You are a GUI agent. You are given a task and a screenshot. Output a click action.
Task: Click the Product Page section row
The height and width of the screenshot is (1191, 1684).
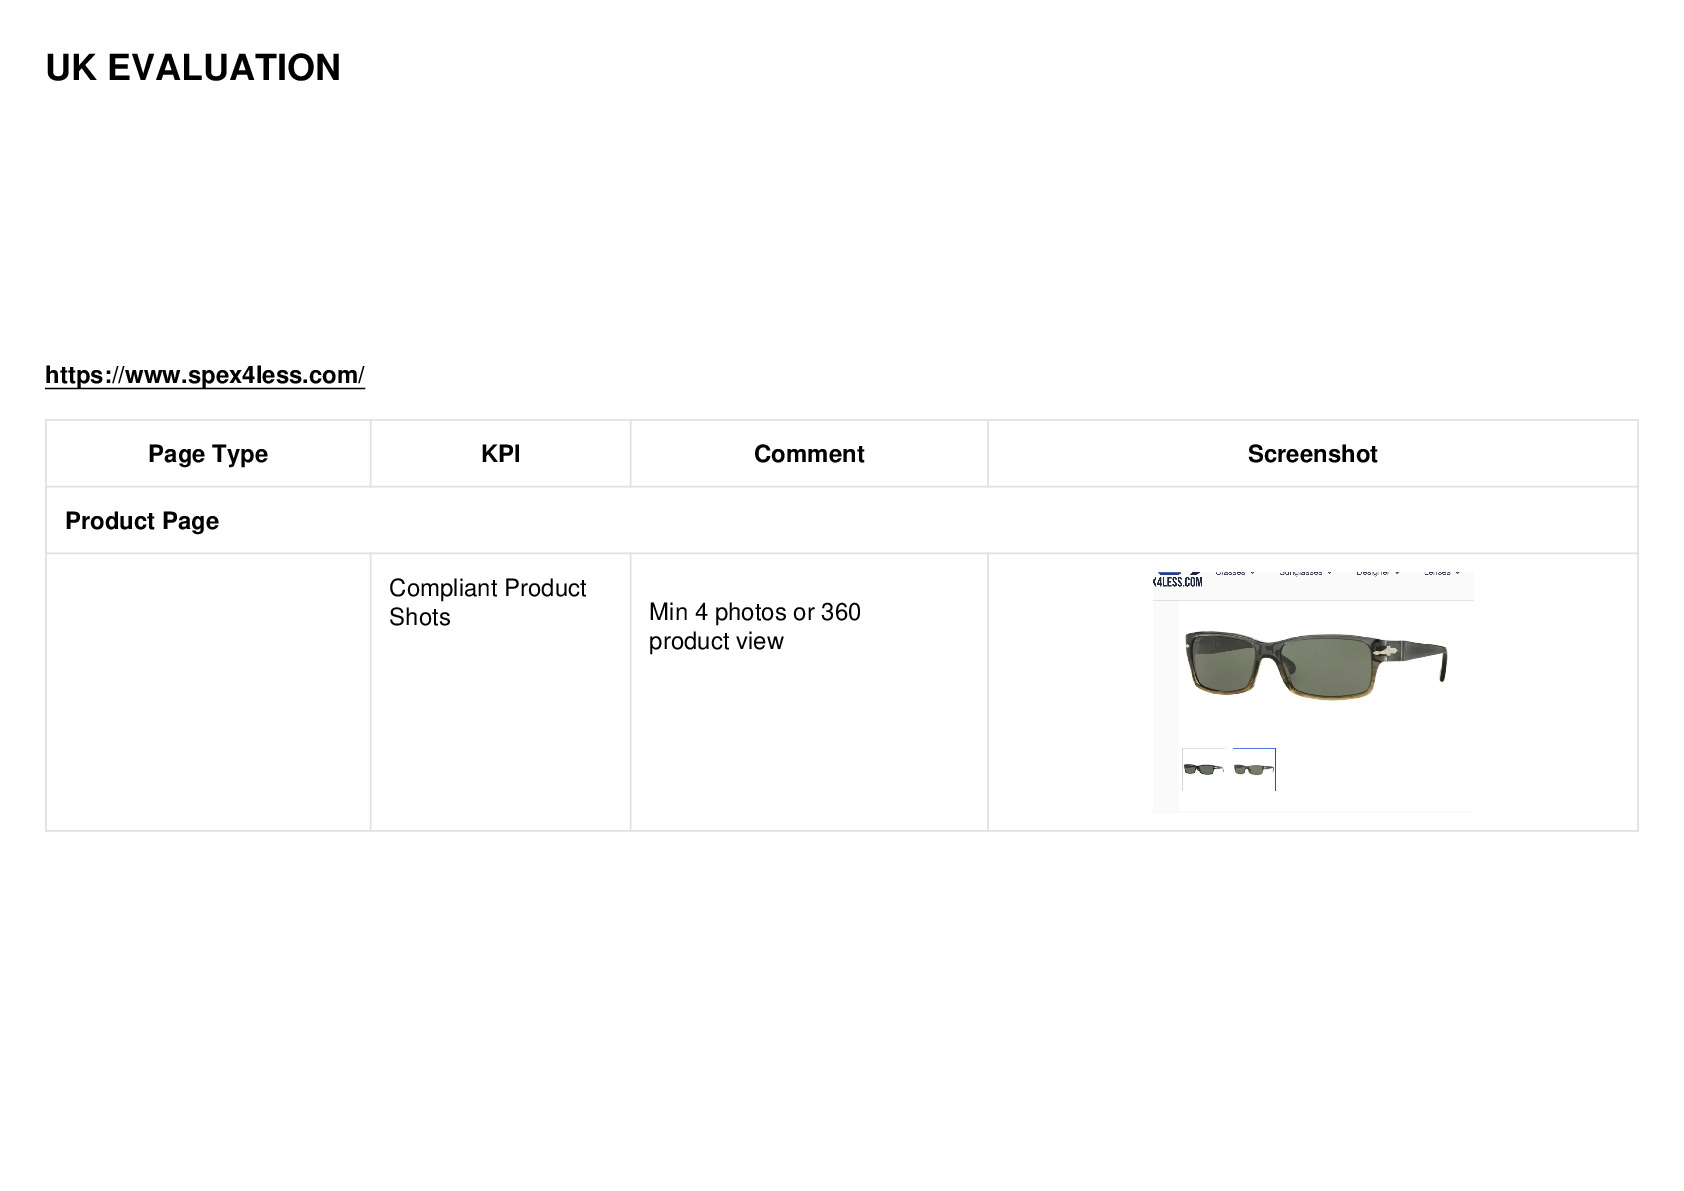(842, 521)
